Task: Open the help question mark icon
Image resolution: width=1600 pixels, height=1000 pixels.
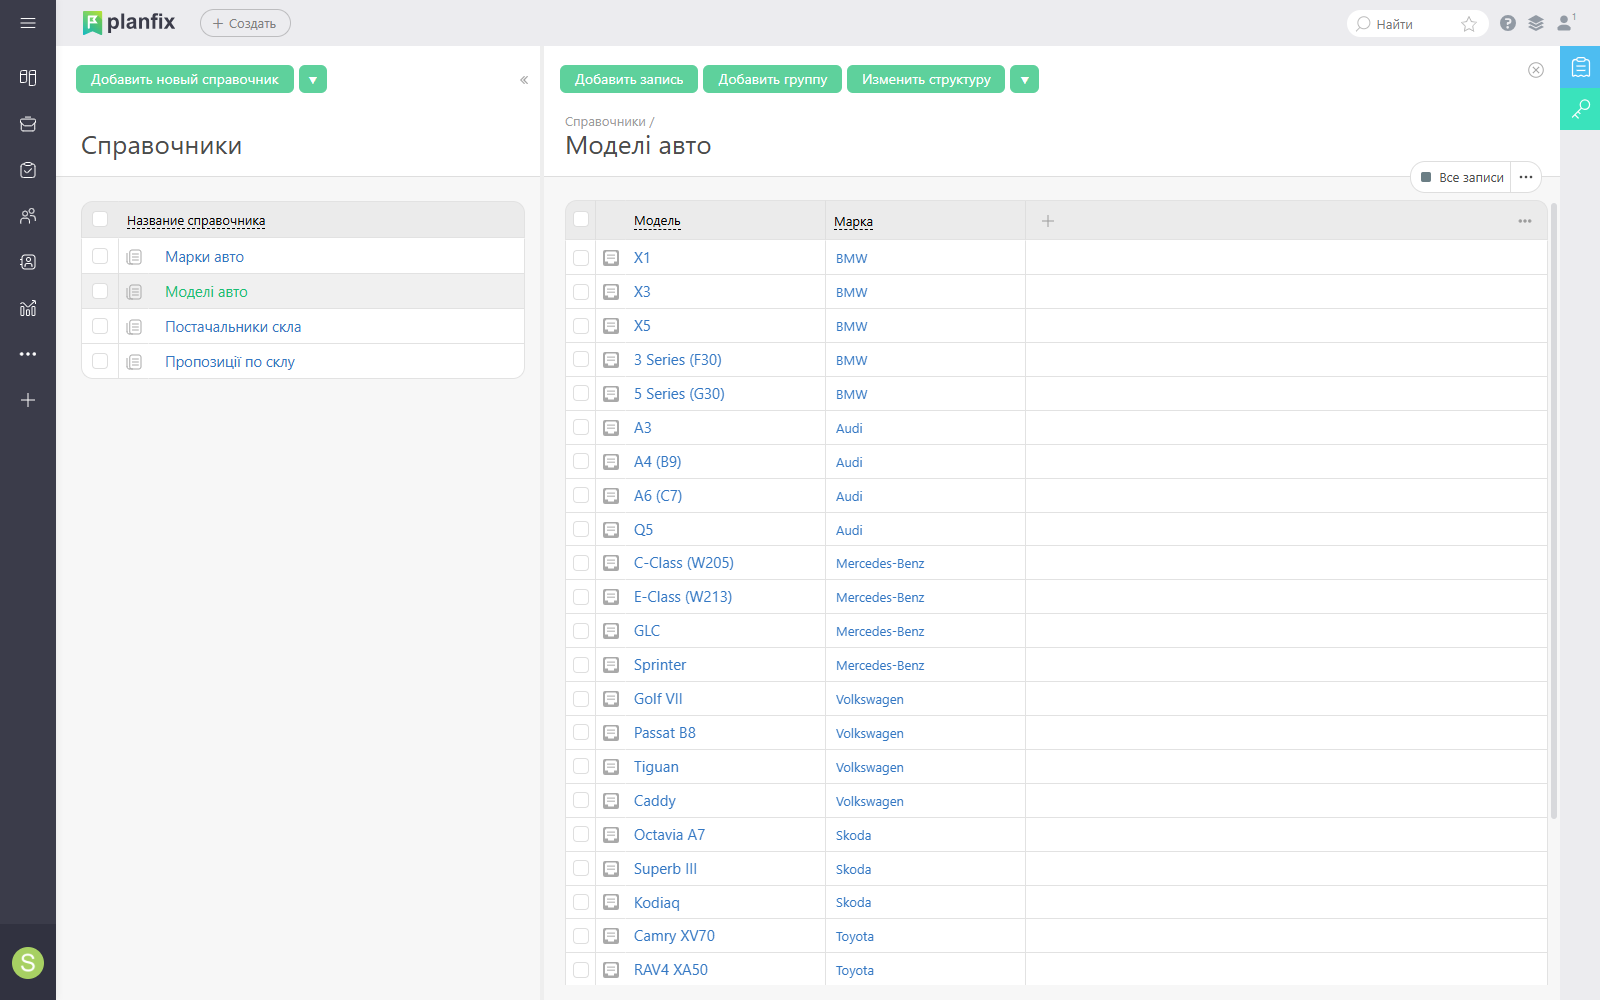Action: 1508,23
